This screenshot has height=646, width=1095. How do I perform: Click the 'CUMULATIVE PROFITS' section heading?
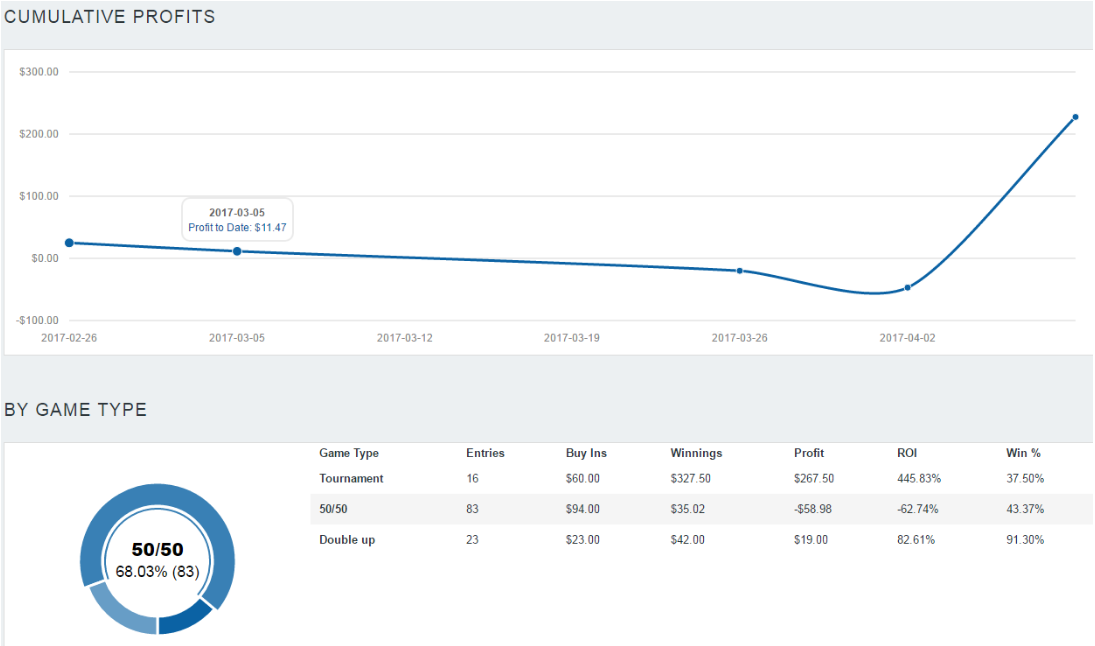110,17
